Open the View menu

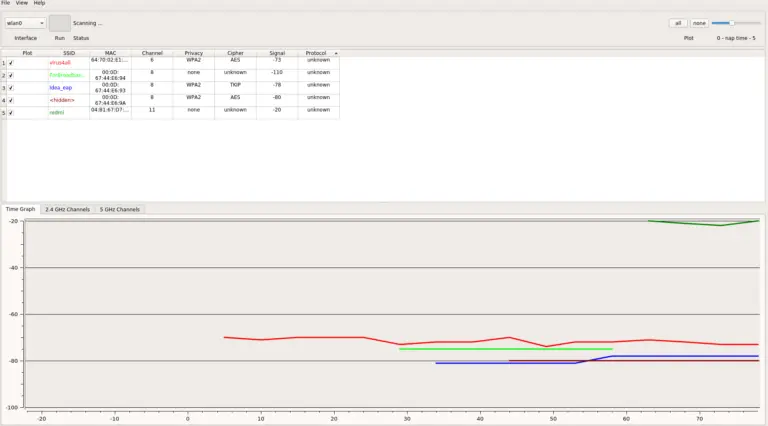click(22, 3)
